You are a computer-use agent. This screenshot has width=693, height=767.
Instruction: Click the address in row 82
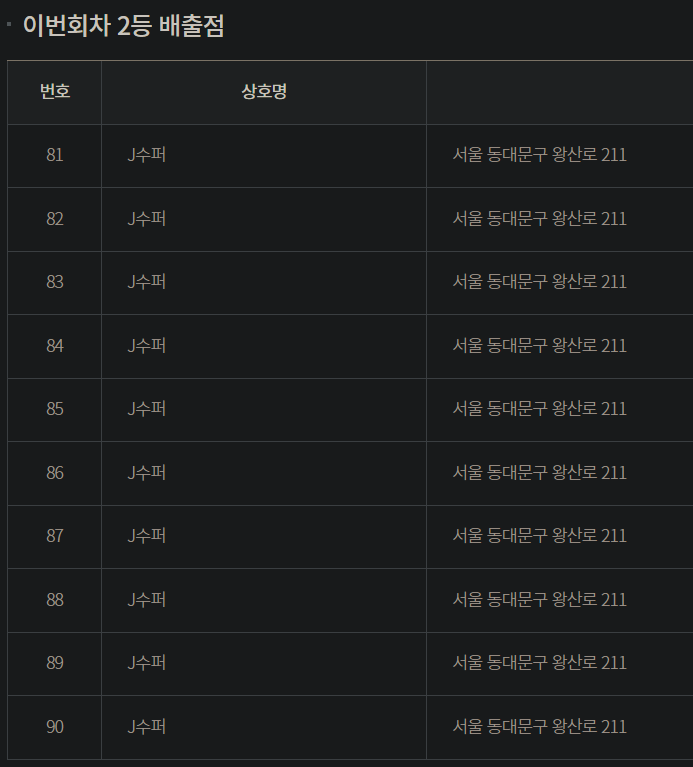(539, 219)
